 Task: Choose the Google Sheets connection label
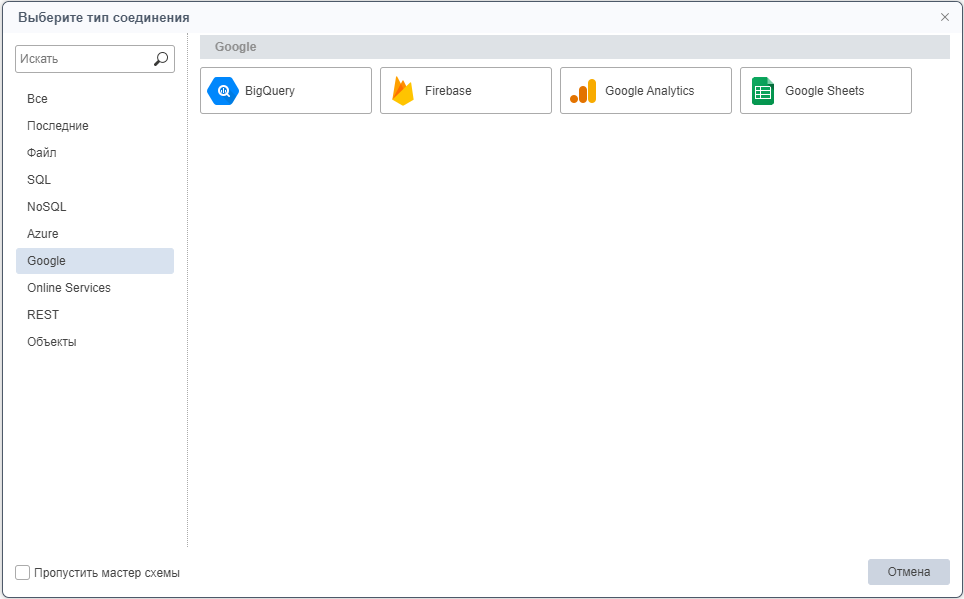tap(824, 91)
